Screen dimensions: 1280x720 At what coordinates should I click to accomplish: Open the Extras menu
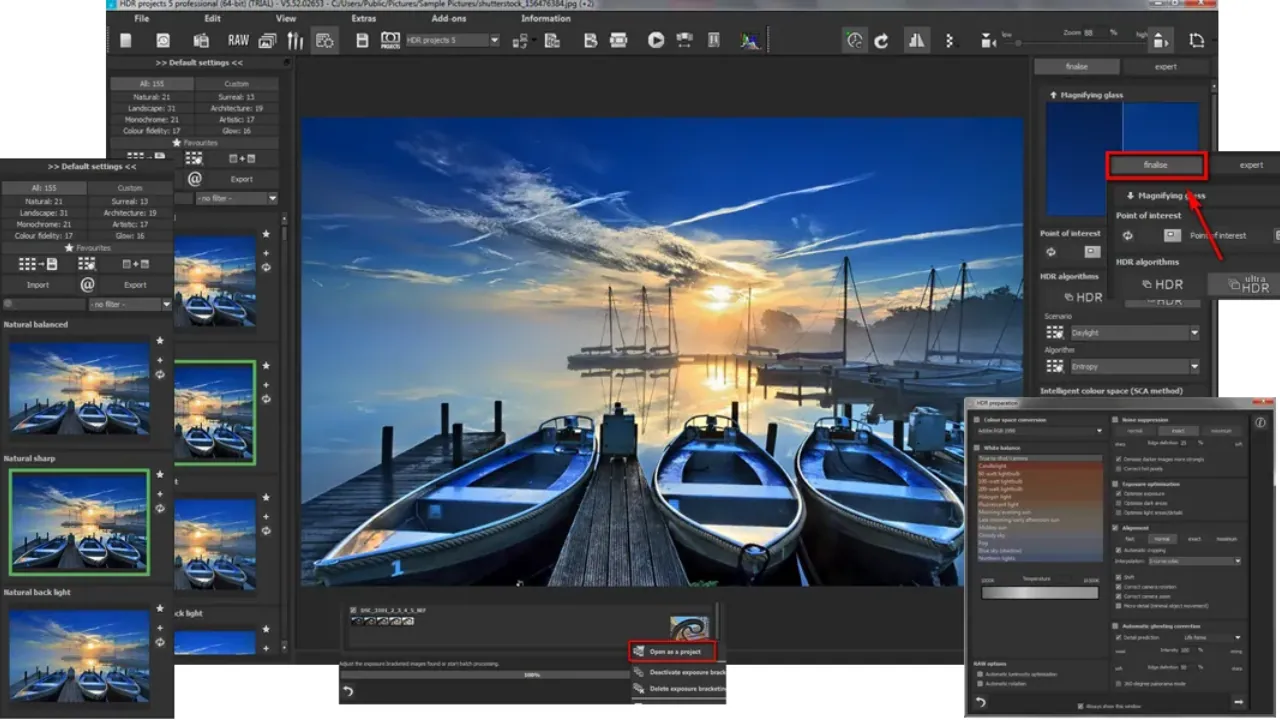pos(364,18)
